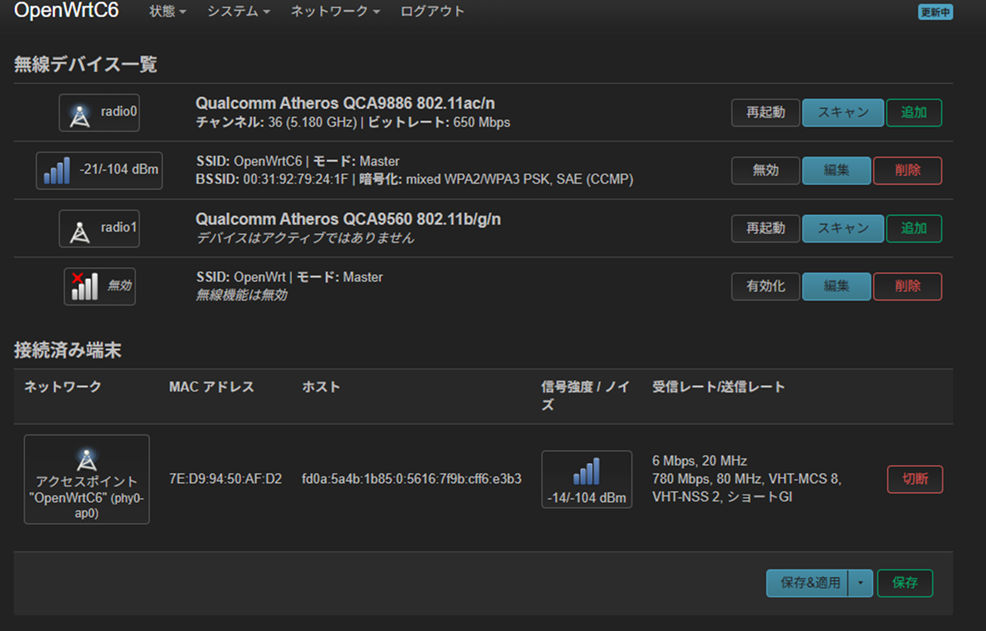Click the ホスト column header
The width and height of the screenshot is (986, 631).
321,387
